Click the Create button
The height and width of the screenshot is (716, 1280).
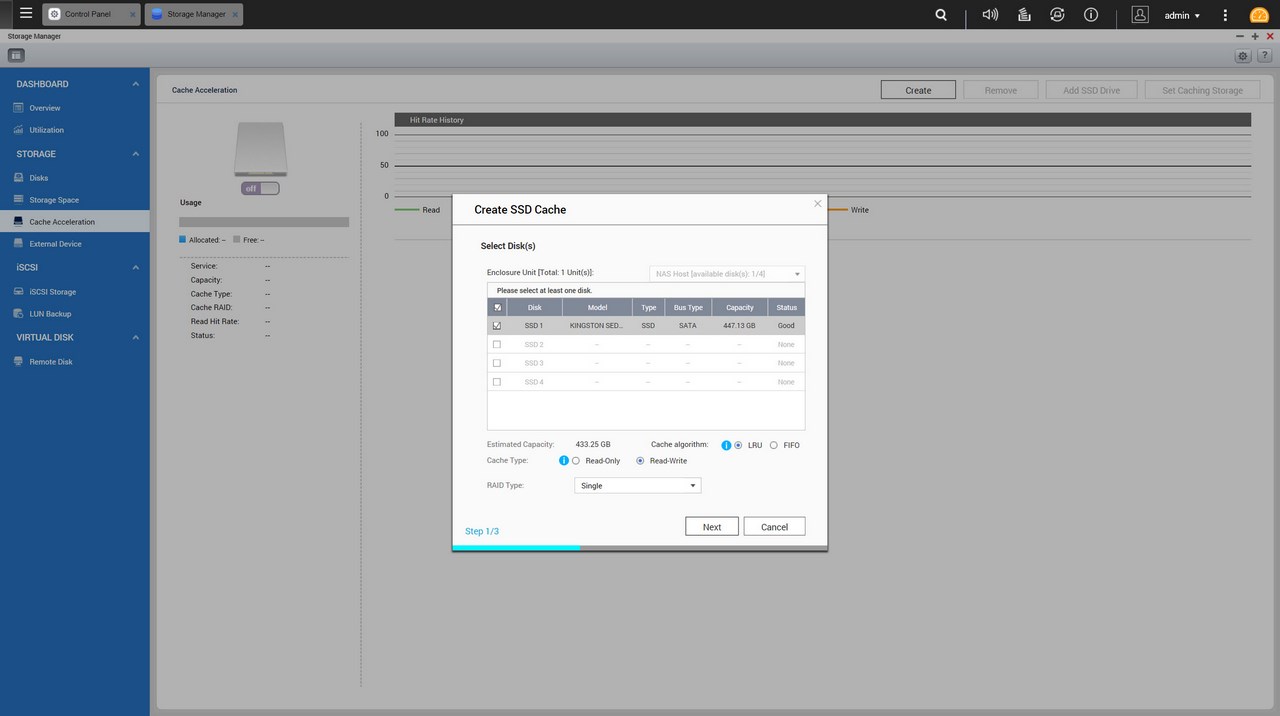click(x=918, y=90)
